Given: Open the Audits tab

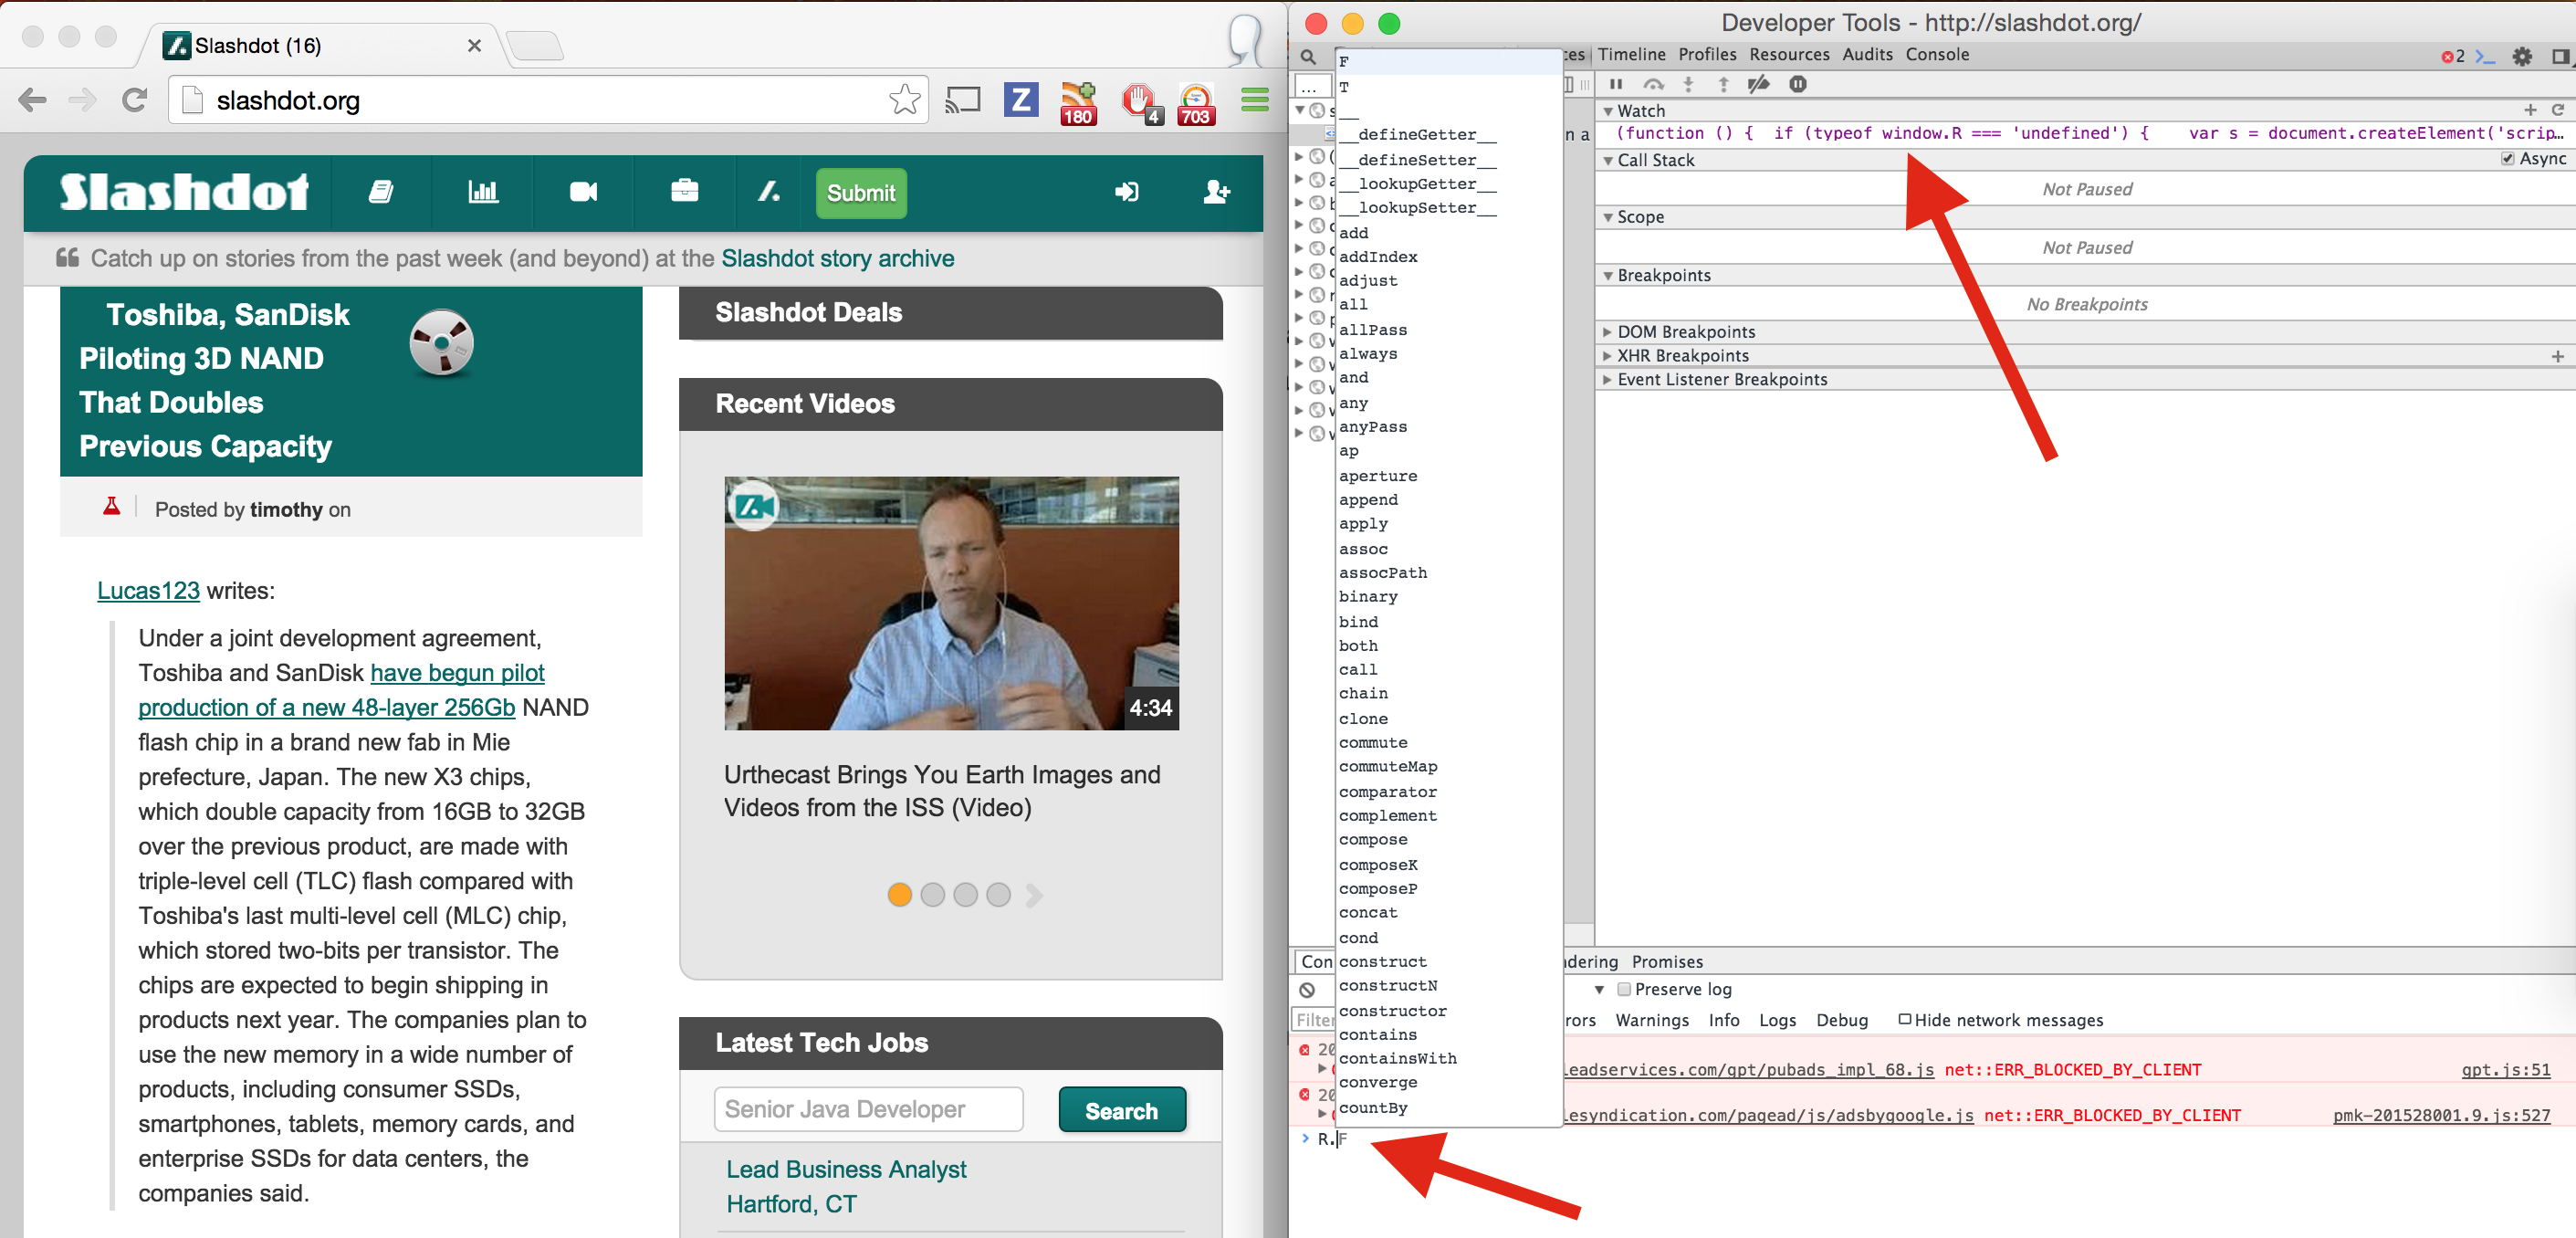Looking at the screenshot, I should click(1867, 54).
